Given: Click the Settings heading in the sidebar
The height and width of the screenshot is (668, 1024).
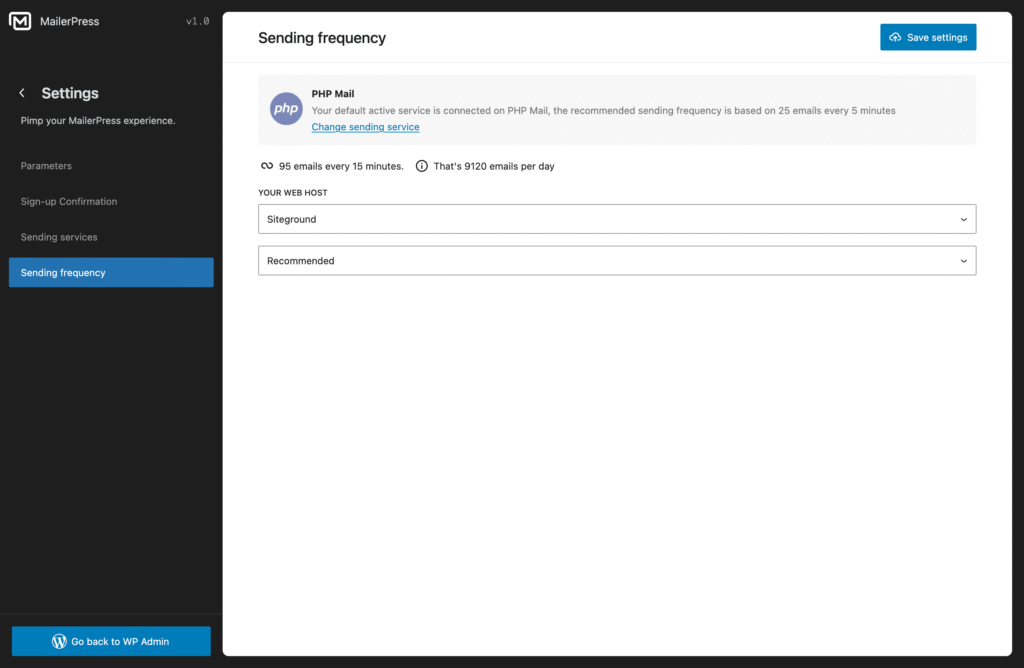Looking at the screenshot, I should point(70,93).
